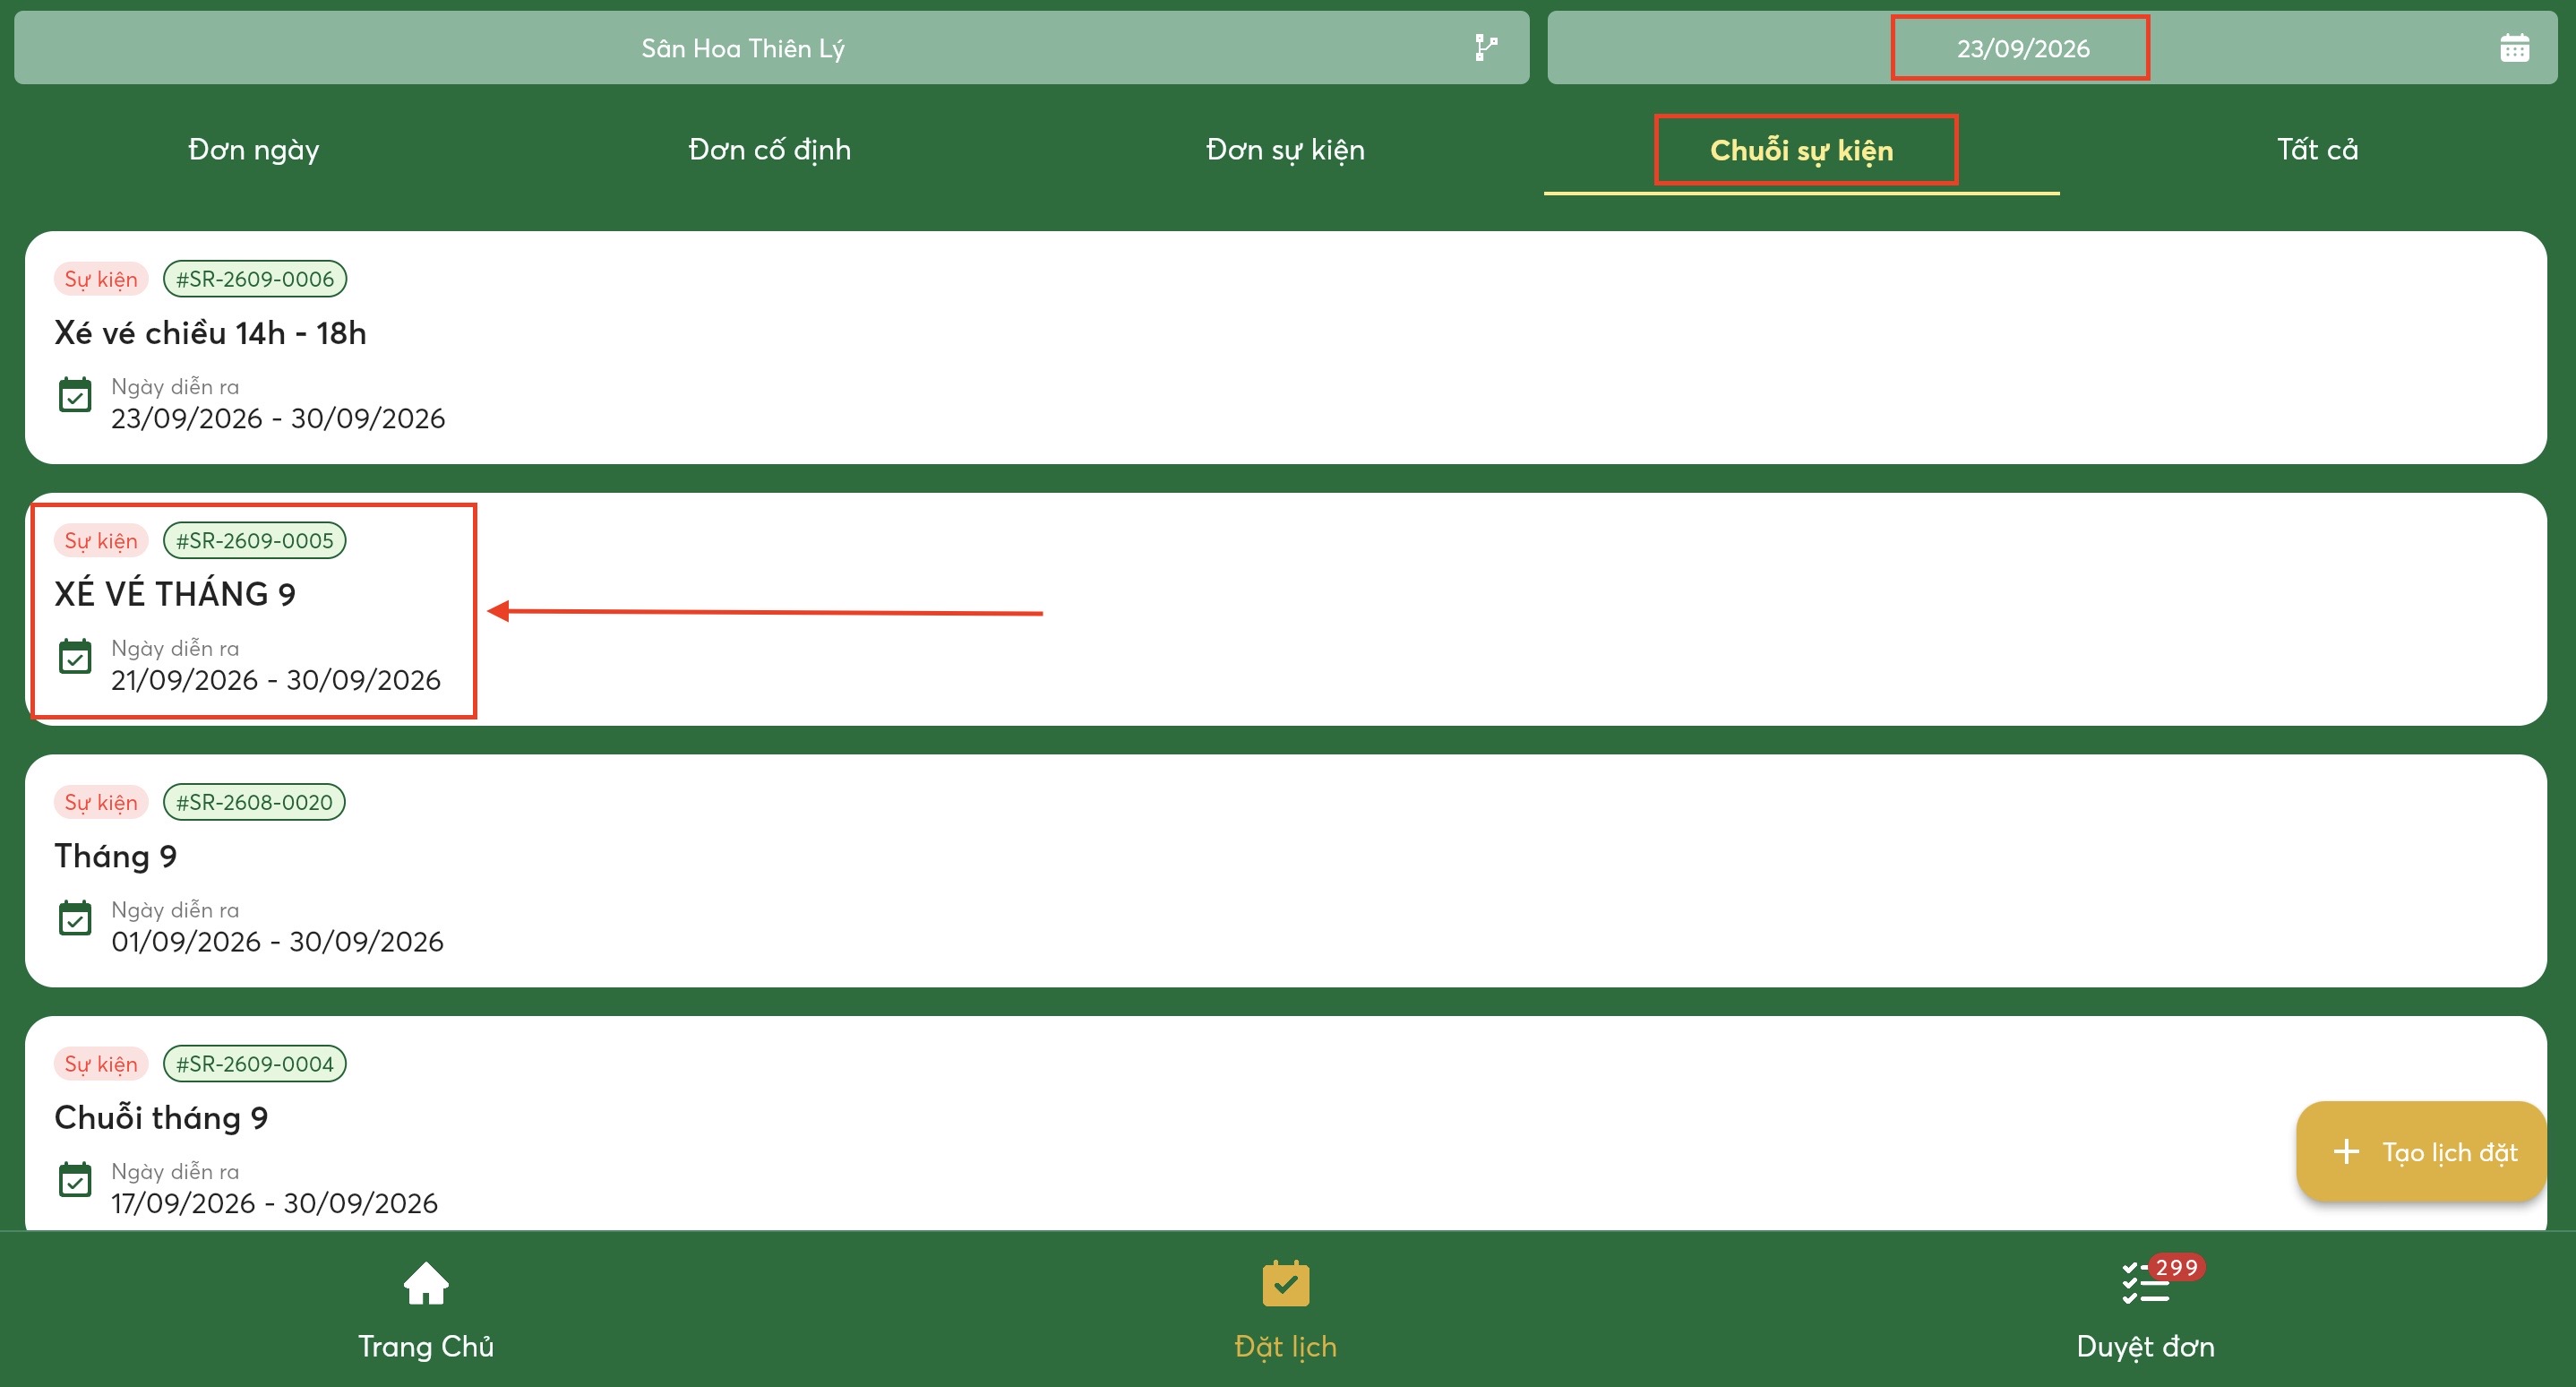
Task: Switch to the Đơn sự kiện tab
Action: coord(1285,150)
